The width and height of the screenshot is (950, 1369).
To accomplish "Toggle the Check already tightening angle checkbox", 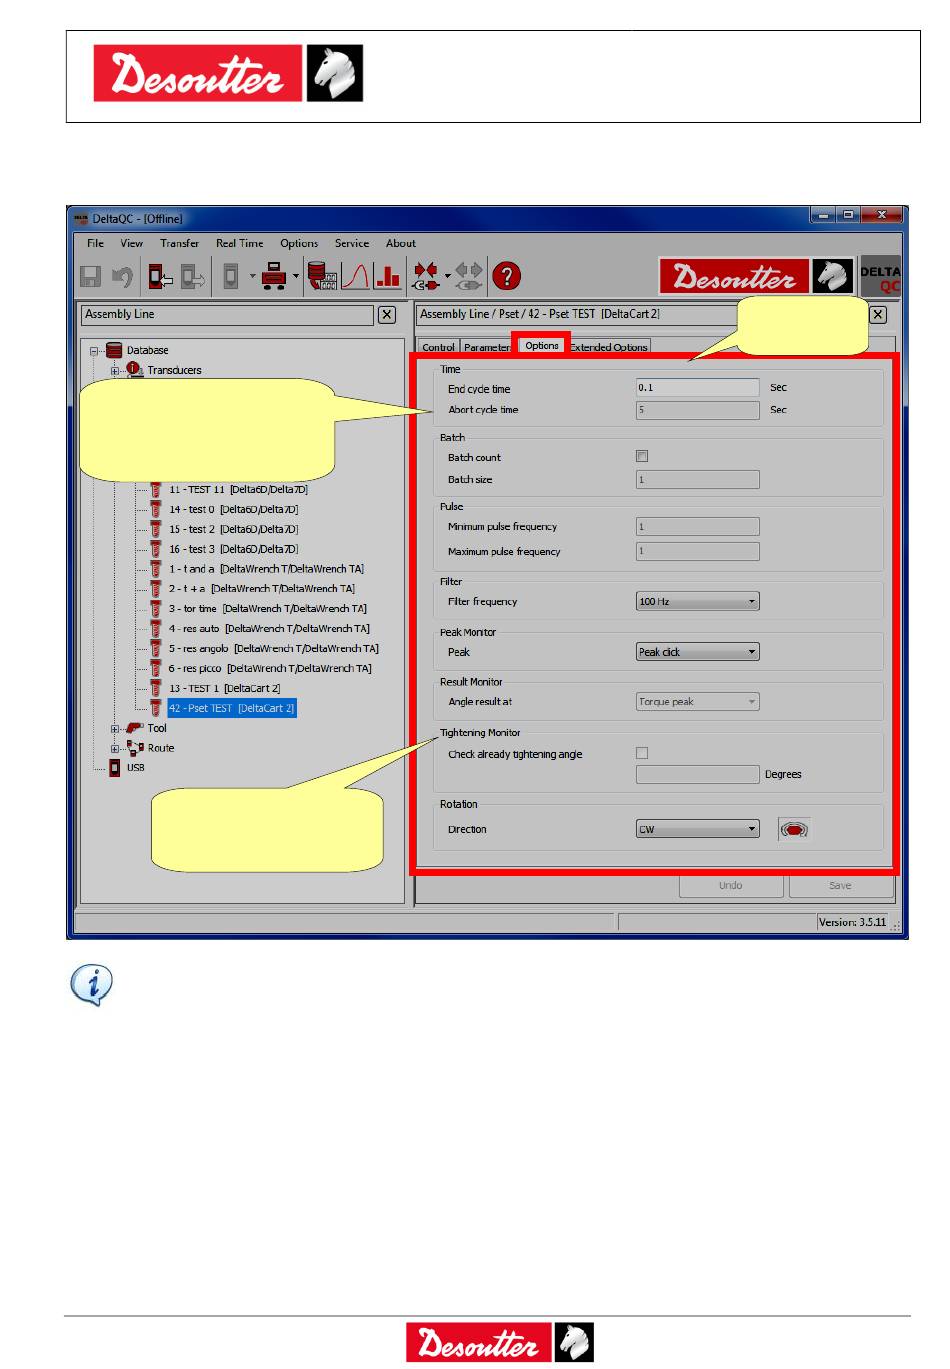I will pyautogui.click(x=642, y=753).
